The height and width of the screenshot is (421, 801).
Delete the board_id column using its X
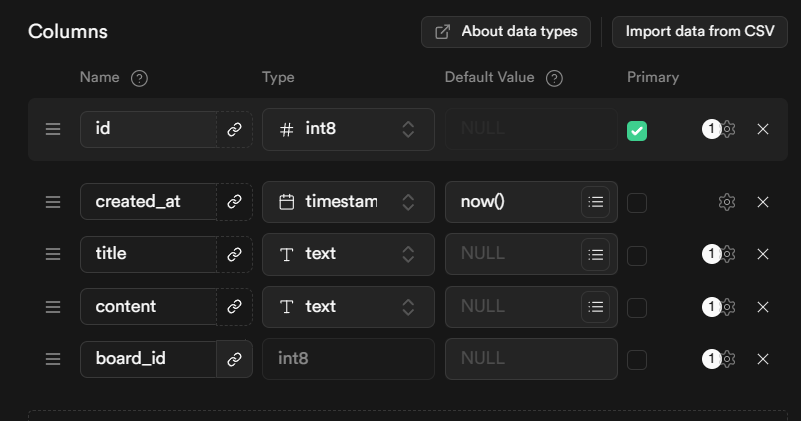coord(763,359)
